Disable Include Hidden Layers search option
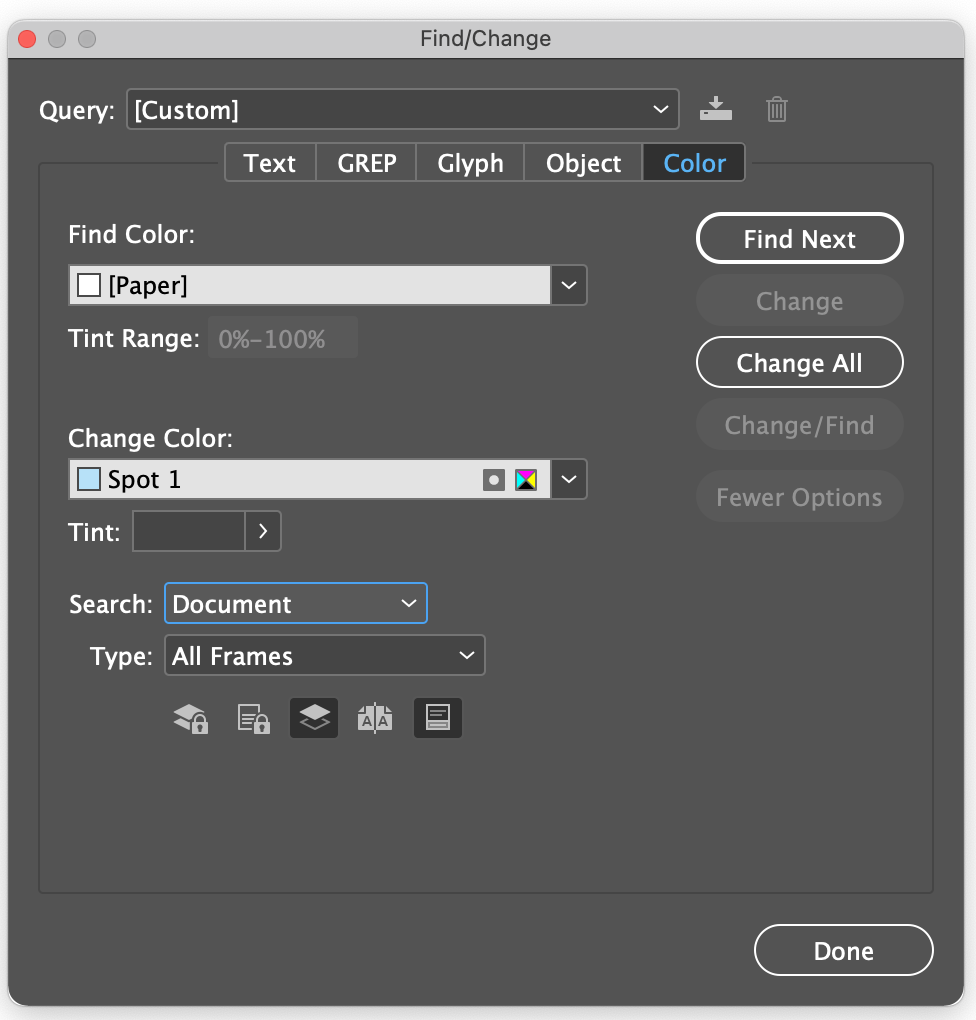The width and height of the screenshot is (976, 1020). [x=314, y=718]
